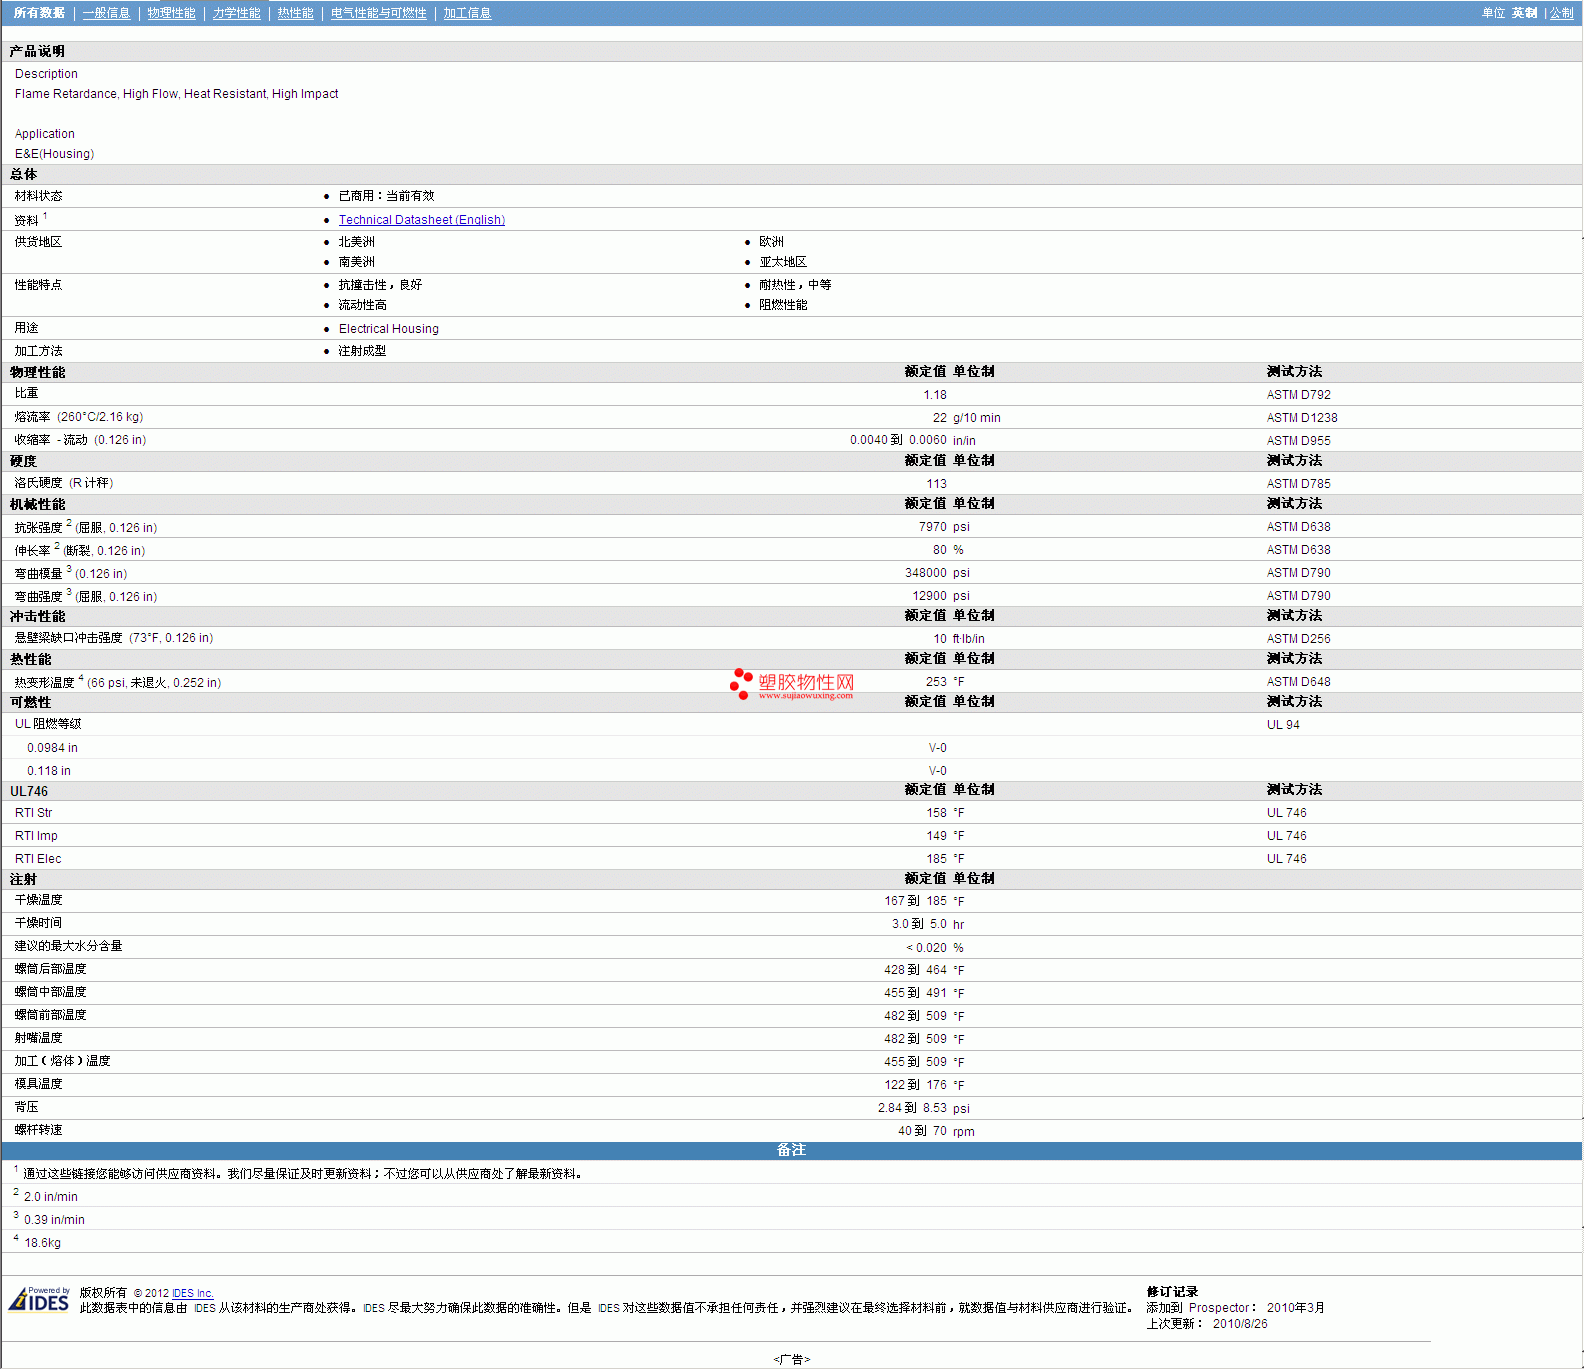Switch units to 公制 (metric)
The image size is (1584, 1369).
[x=1561, y=13]
